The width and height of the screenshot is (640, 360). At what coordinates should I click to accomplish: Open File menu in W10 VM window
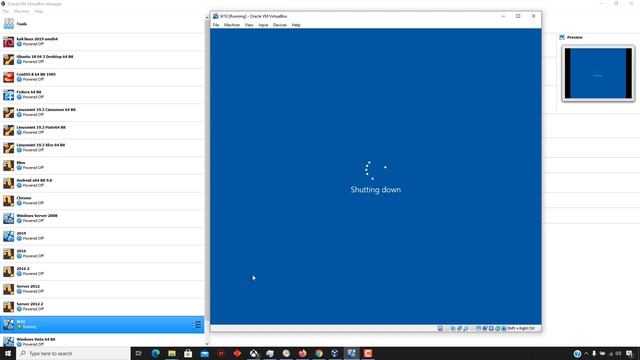coord(216,25)
